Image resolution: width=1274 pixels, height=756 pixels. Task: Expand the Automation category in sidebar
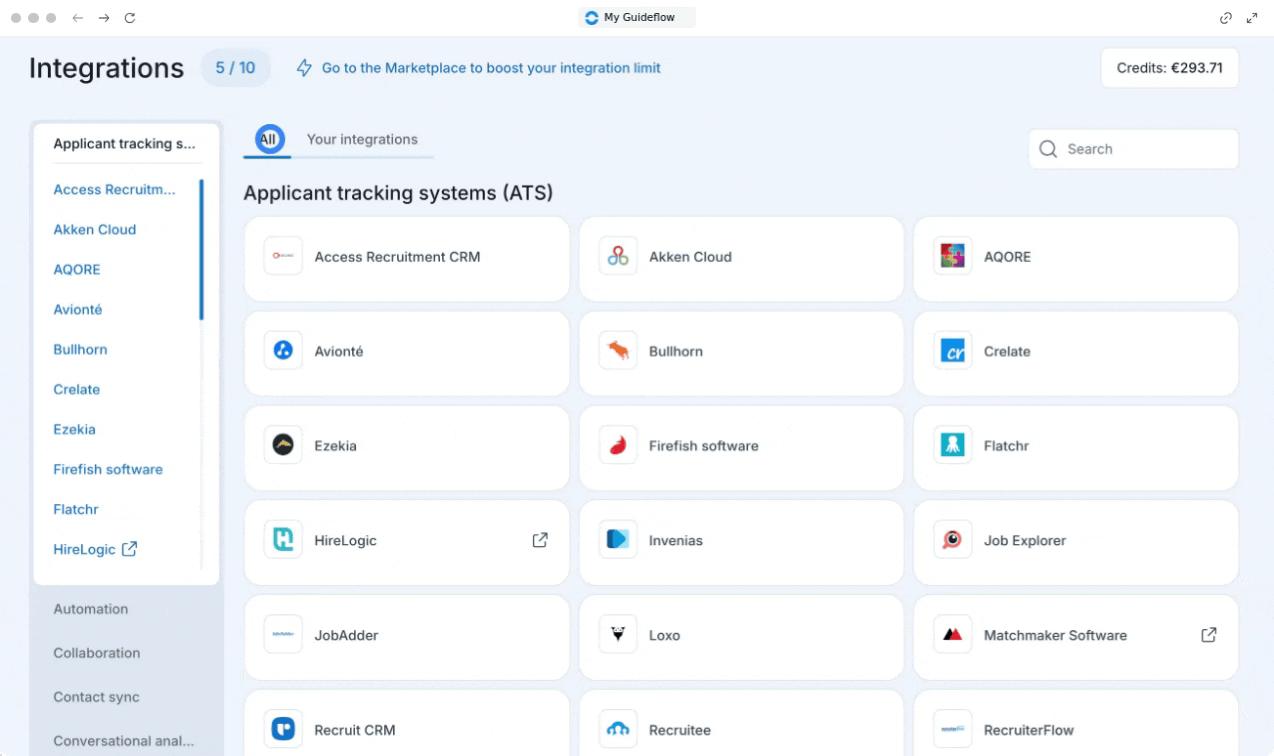point(91,609)
